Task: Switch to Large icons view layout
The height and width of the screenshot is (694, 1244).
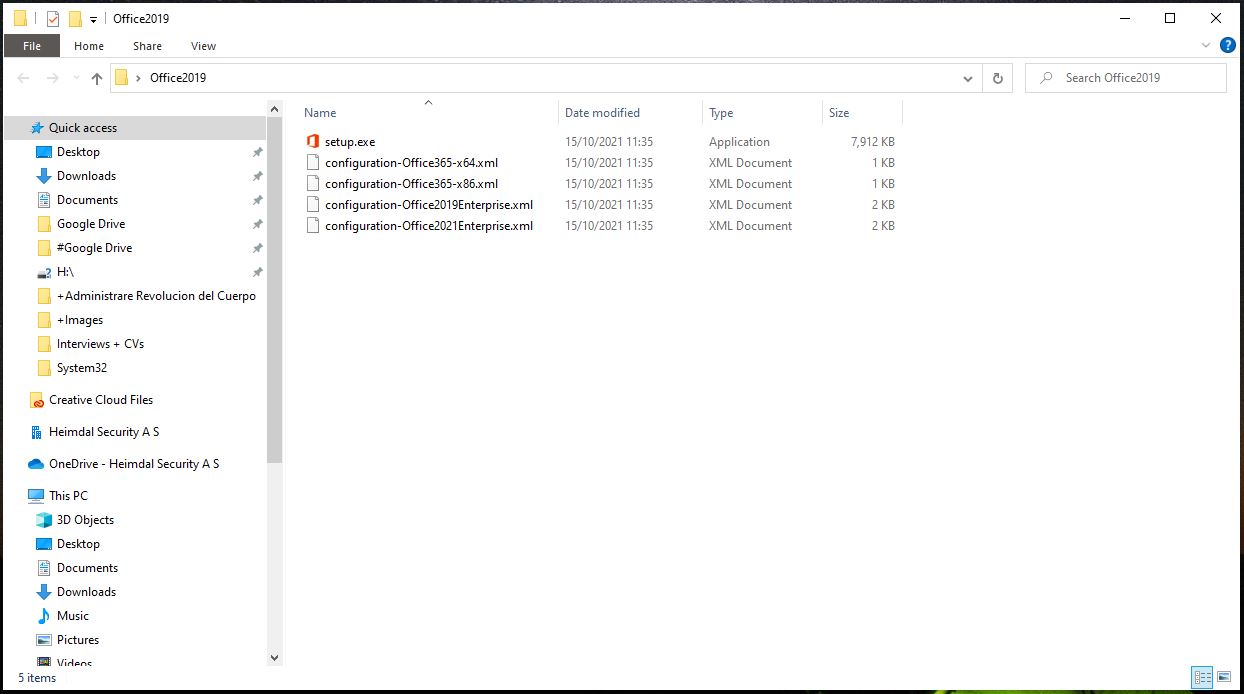Action: tap(1223, 677)
